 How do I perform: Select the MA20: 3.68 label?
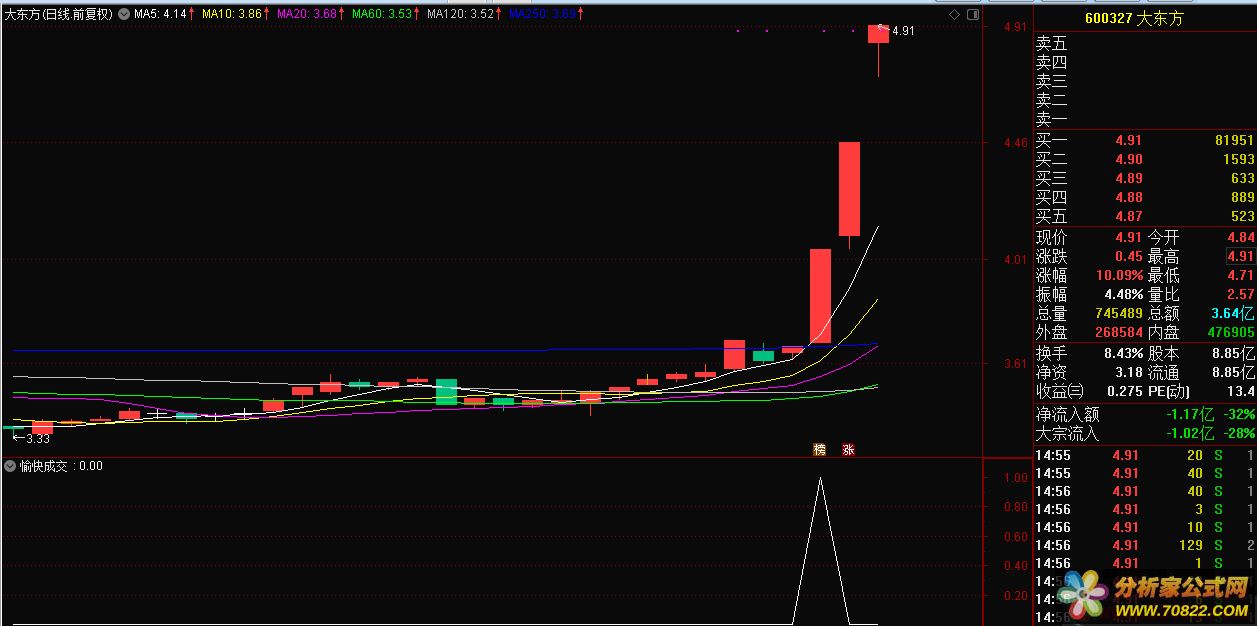pyautogui.click(x=306, y=15)
